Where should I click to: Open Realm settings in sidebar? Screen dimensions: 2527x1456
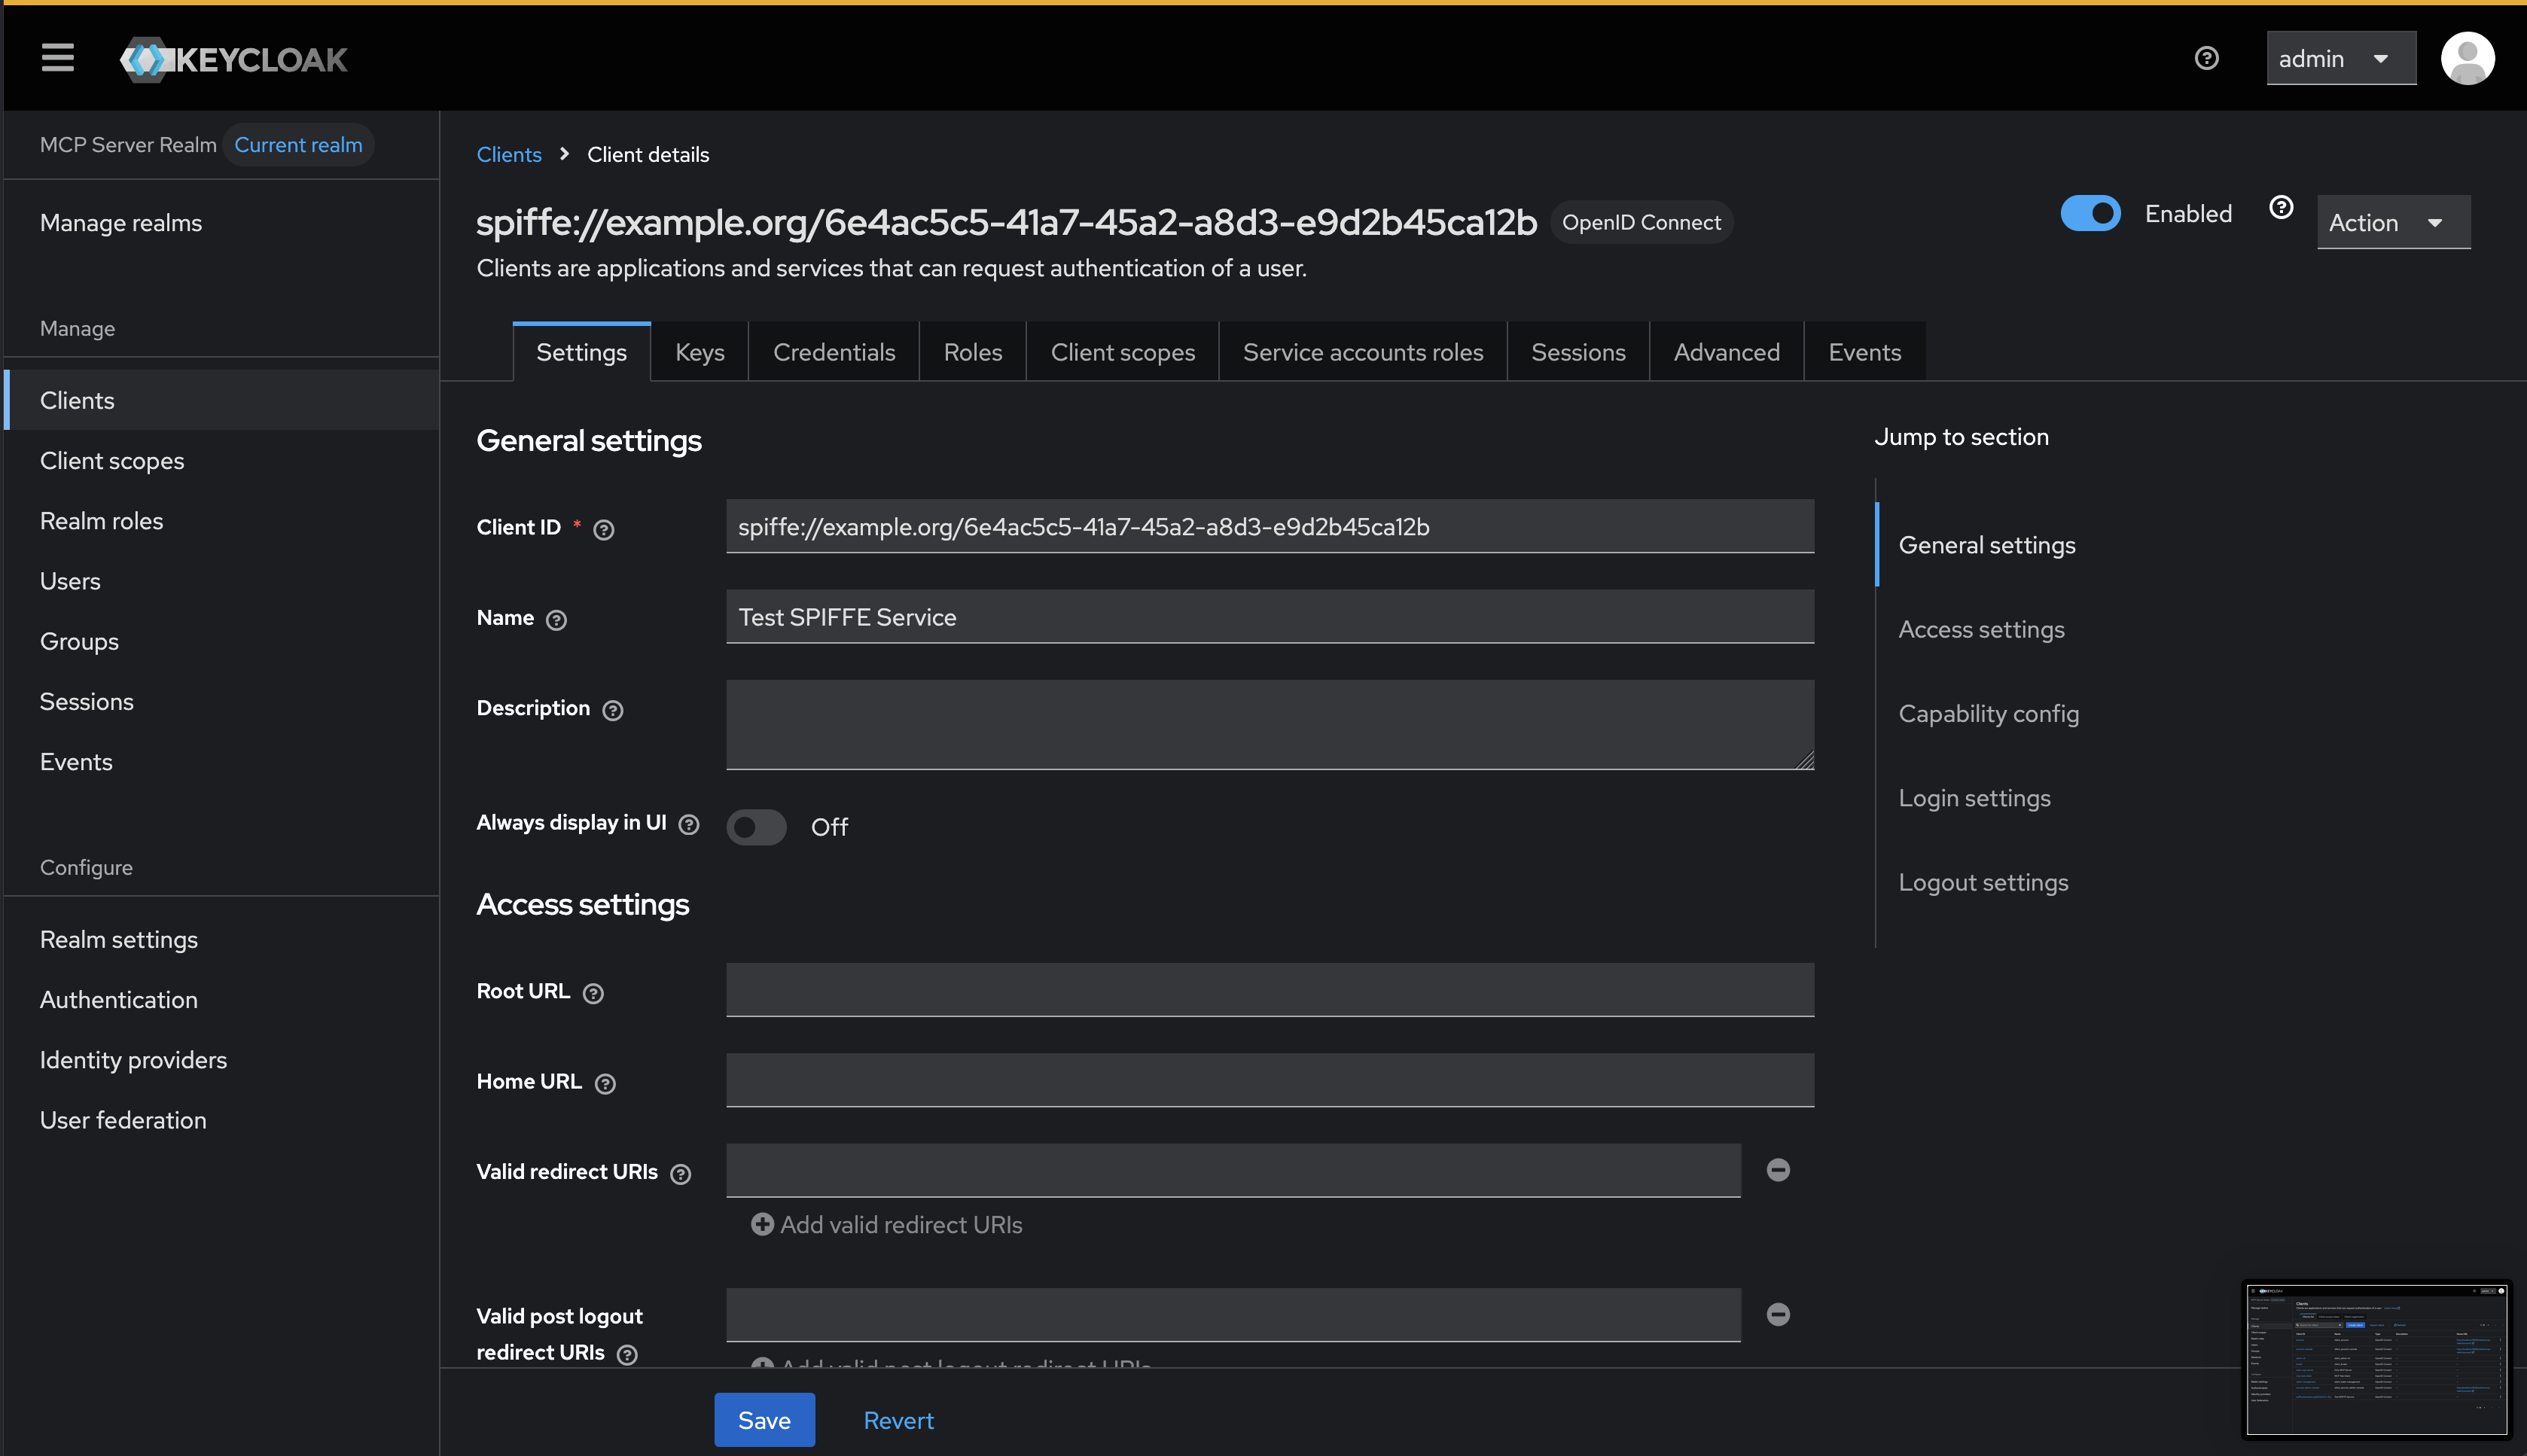[222, 939]
